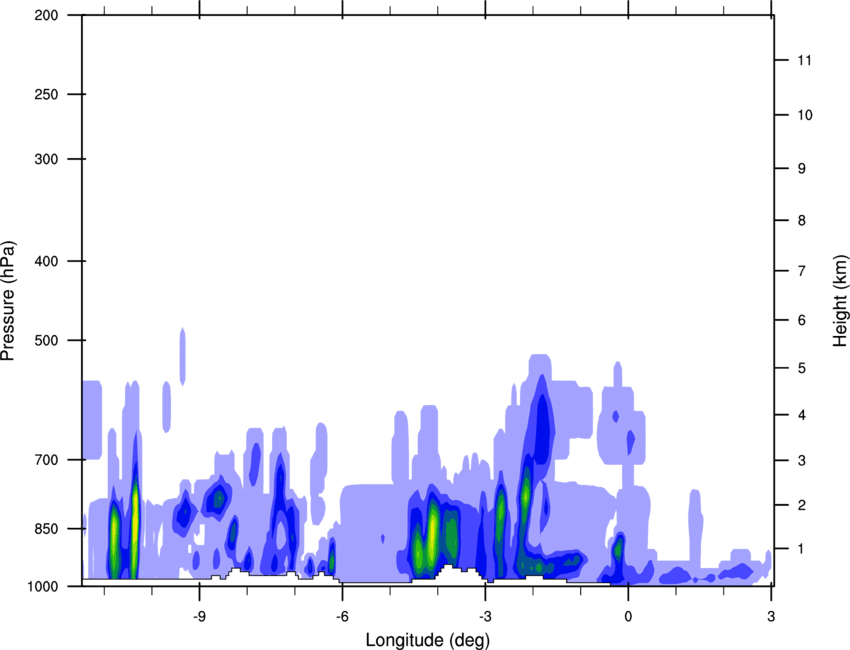Click the 700 pressure tick label
This screenshot has height=650, width=850.
46,460
